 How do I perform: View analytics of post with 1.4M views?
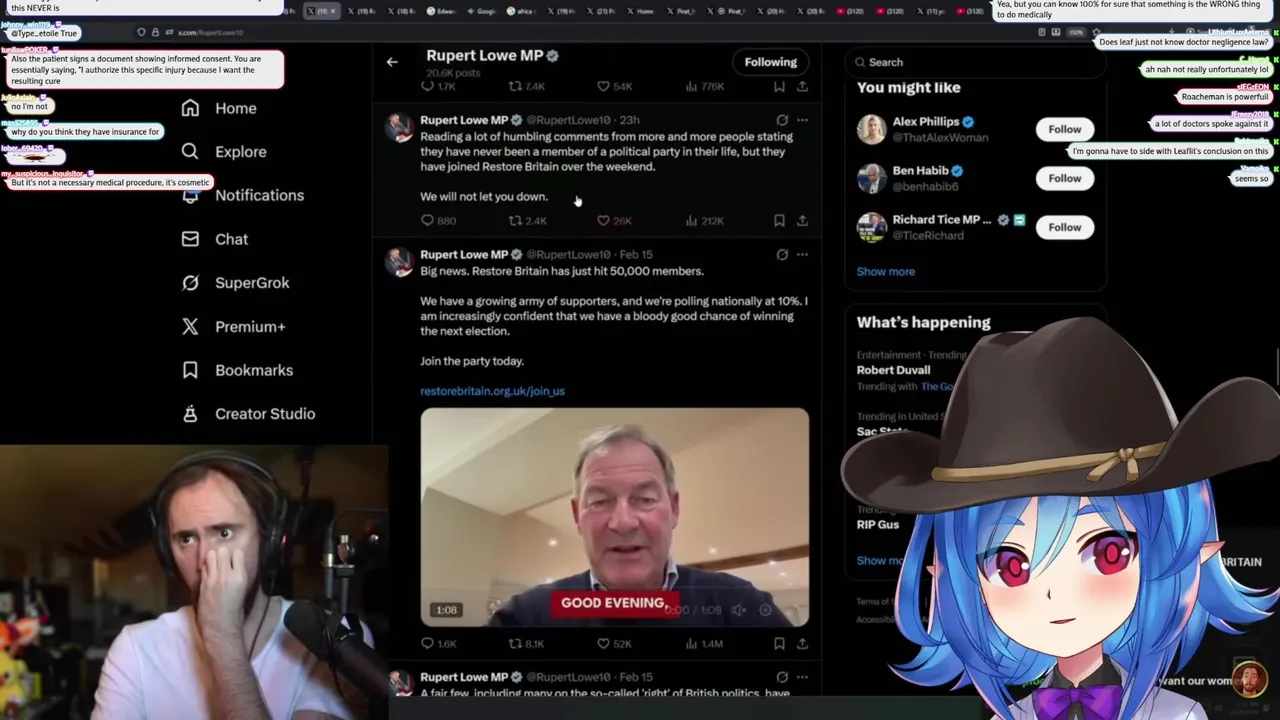tap(691, 644)
